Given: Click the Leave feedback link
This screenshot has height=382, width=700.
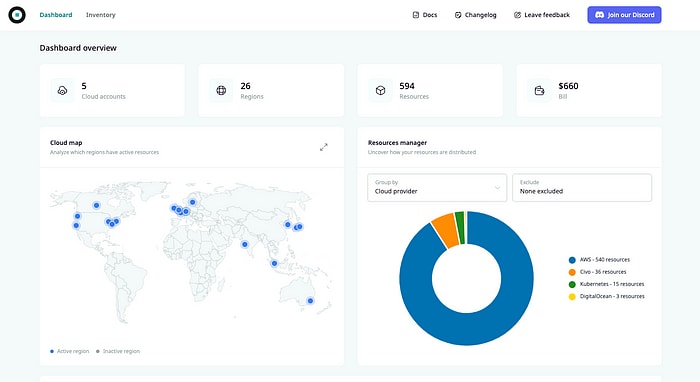Looking at the screenshot, I should pos(542,15).
